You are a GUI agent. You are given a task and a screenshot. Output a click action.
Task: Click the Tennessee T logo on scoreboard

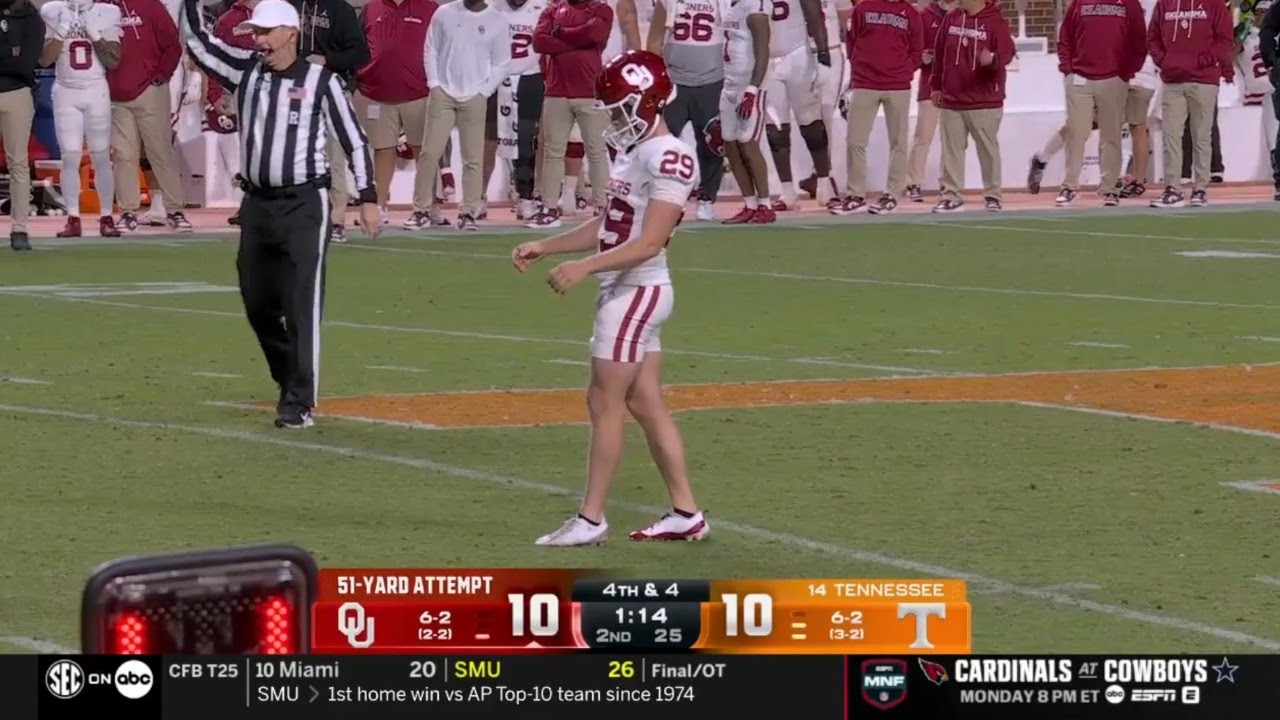pyautogui.click(x=921, y=625)
